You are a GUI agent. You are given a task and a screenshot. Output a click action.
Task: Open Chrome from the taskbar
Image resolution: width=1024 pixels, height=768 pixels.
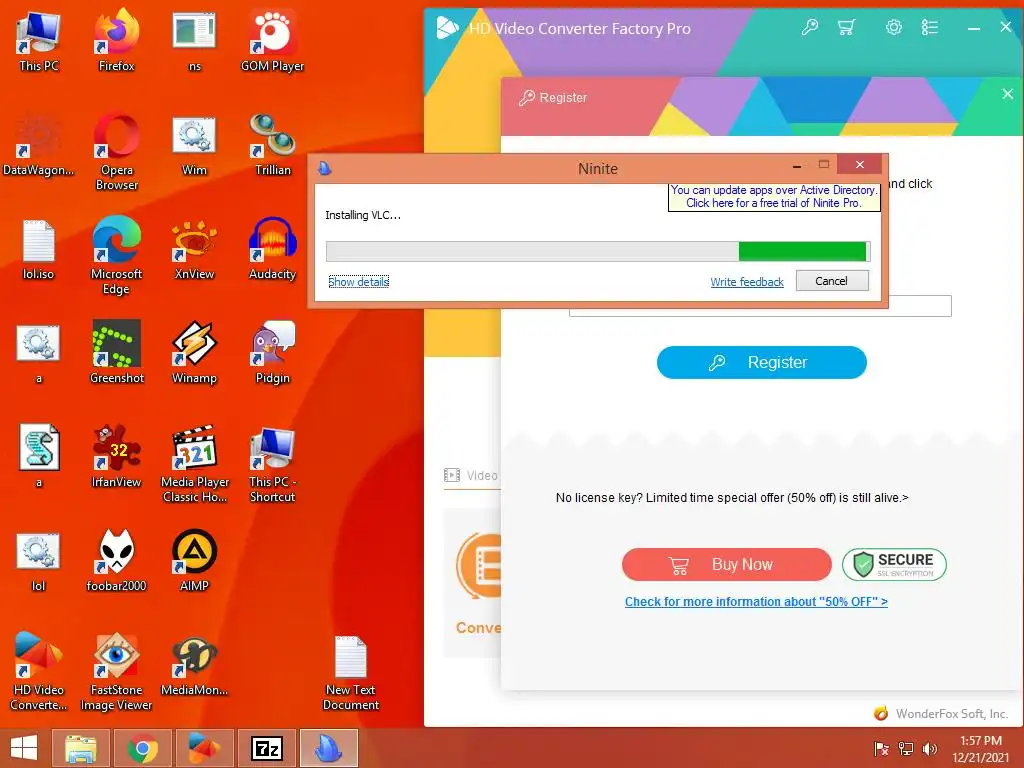coord(142,748)
